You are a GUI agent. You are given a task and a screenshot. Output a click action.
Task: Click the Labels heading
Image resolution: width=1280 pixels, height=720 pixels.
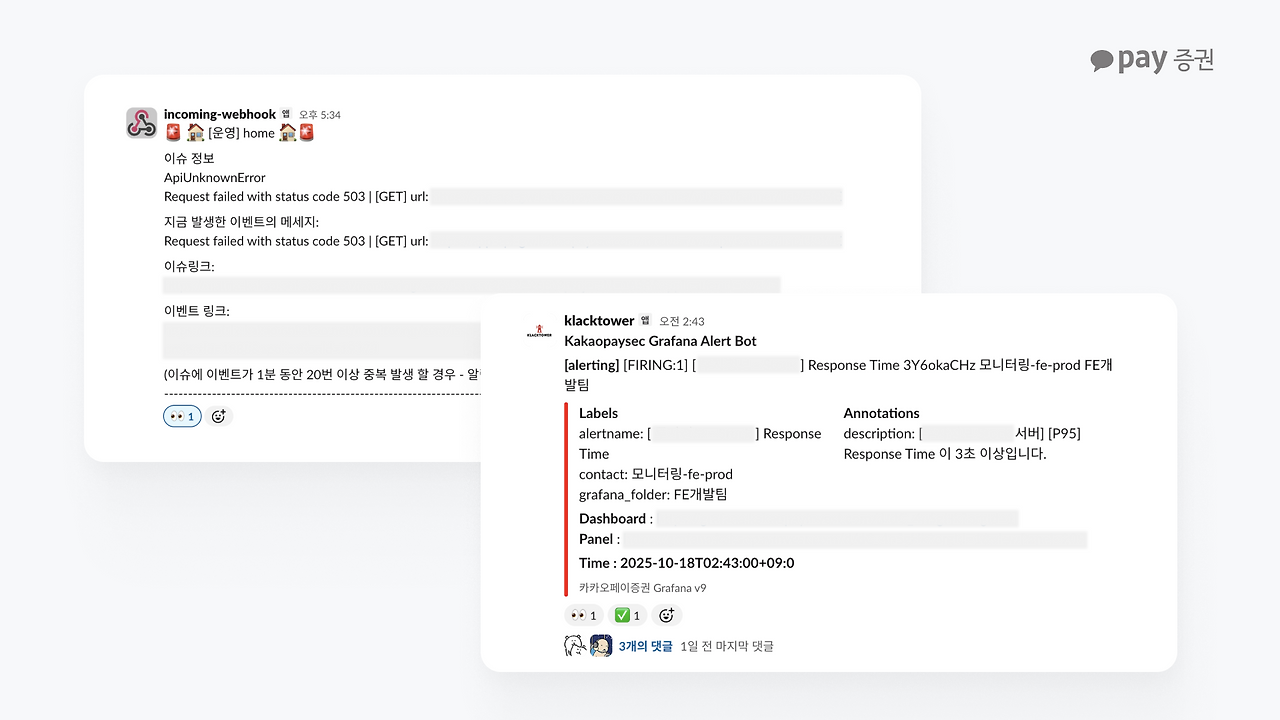point(598,413)
